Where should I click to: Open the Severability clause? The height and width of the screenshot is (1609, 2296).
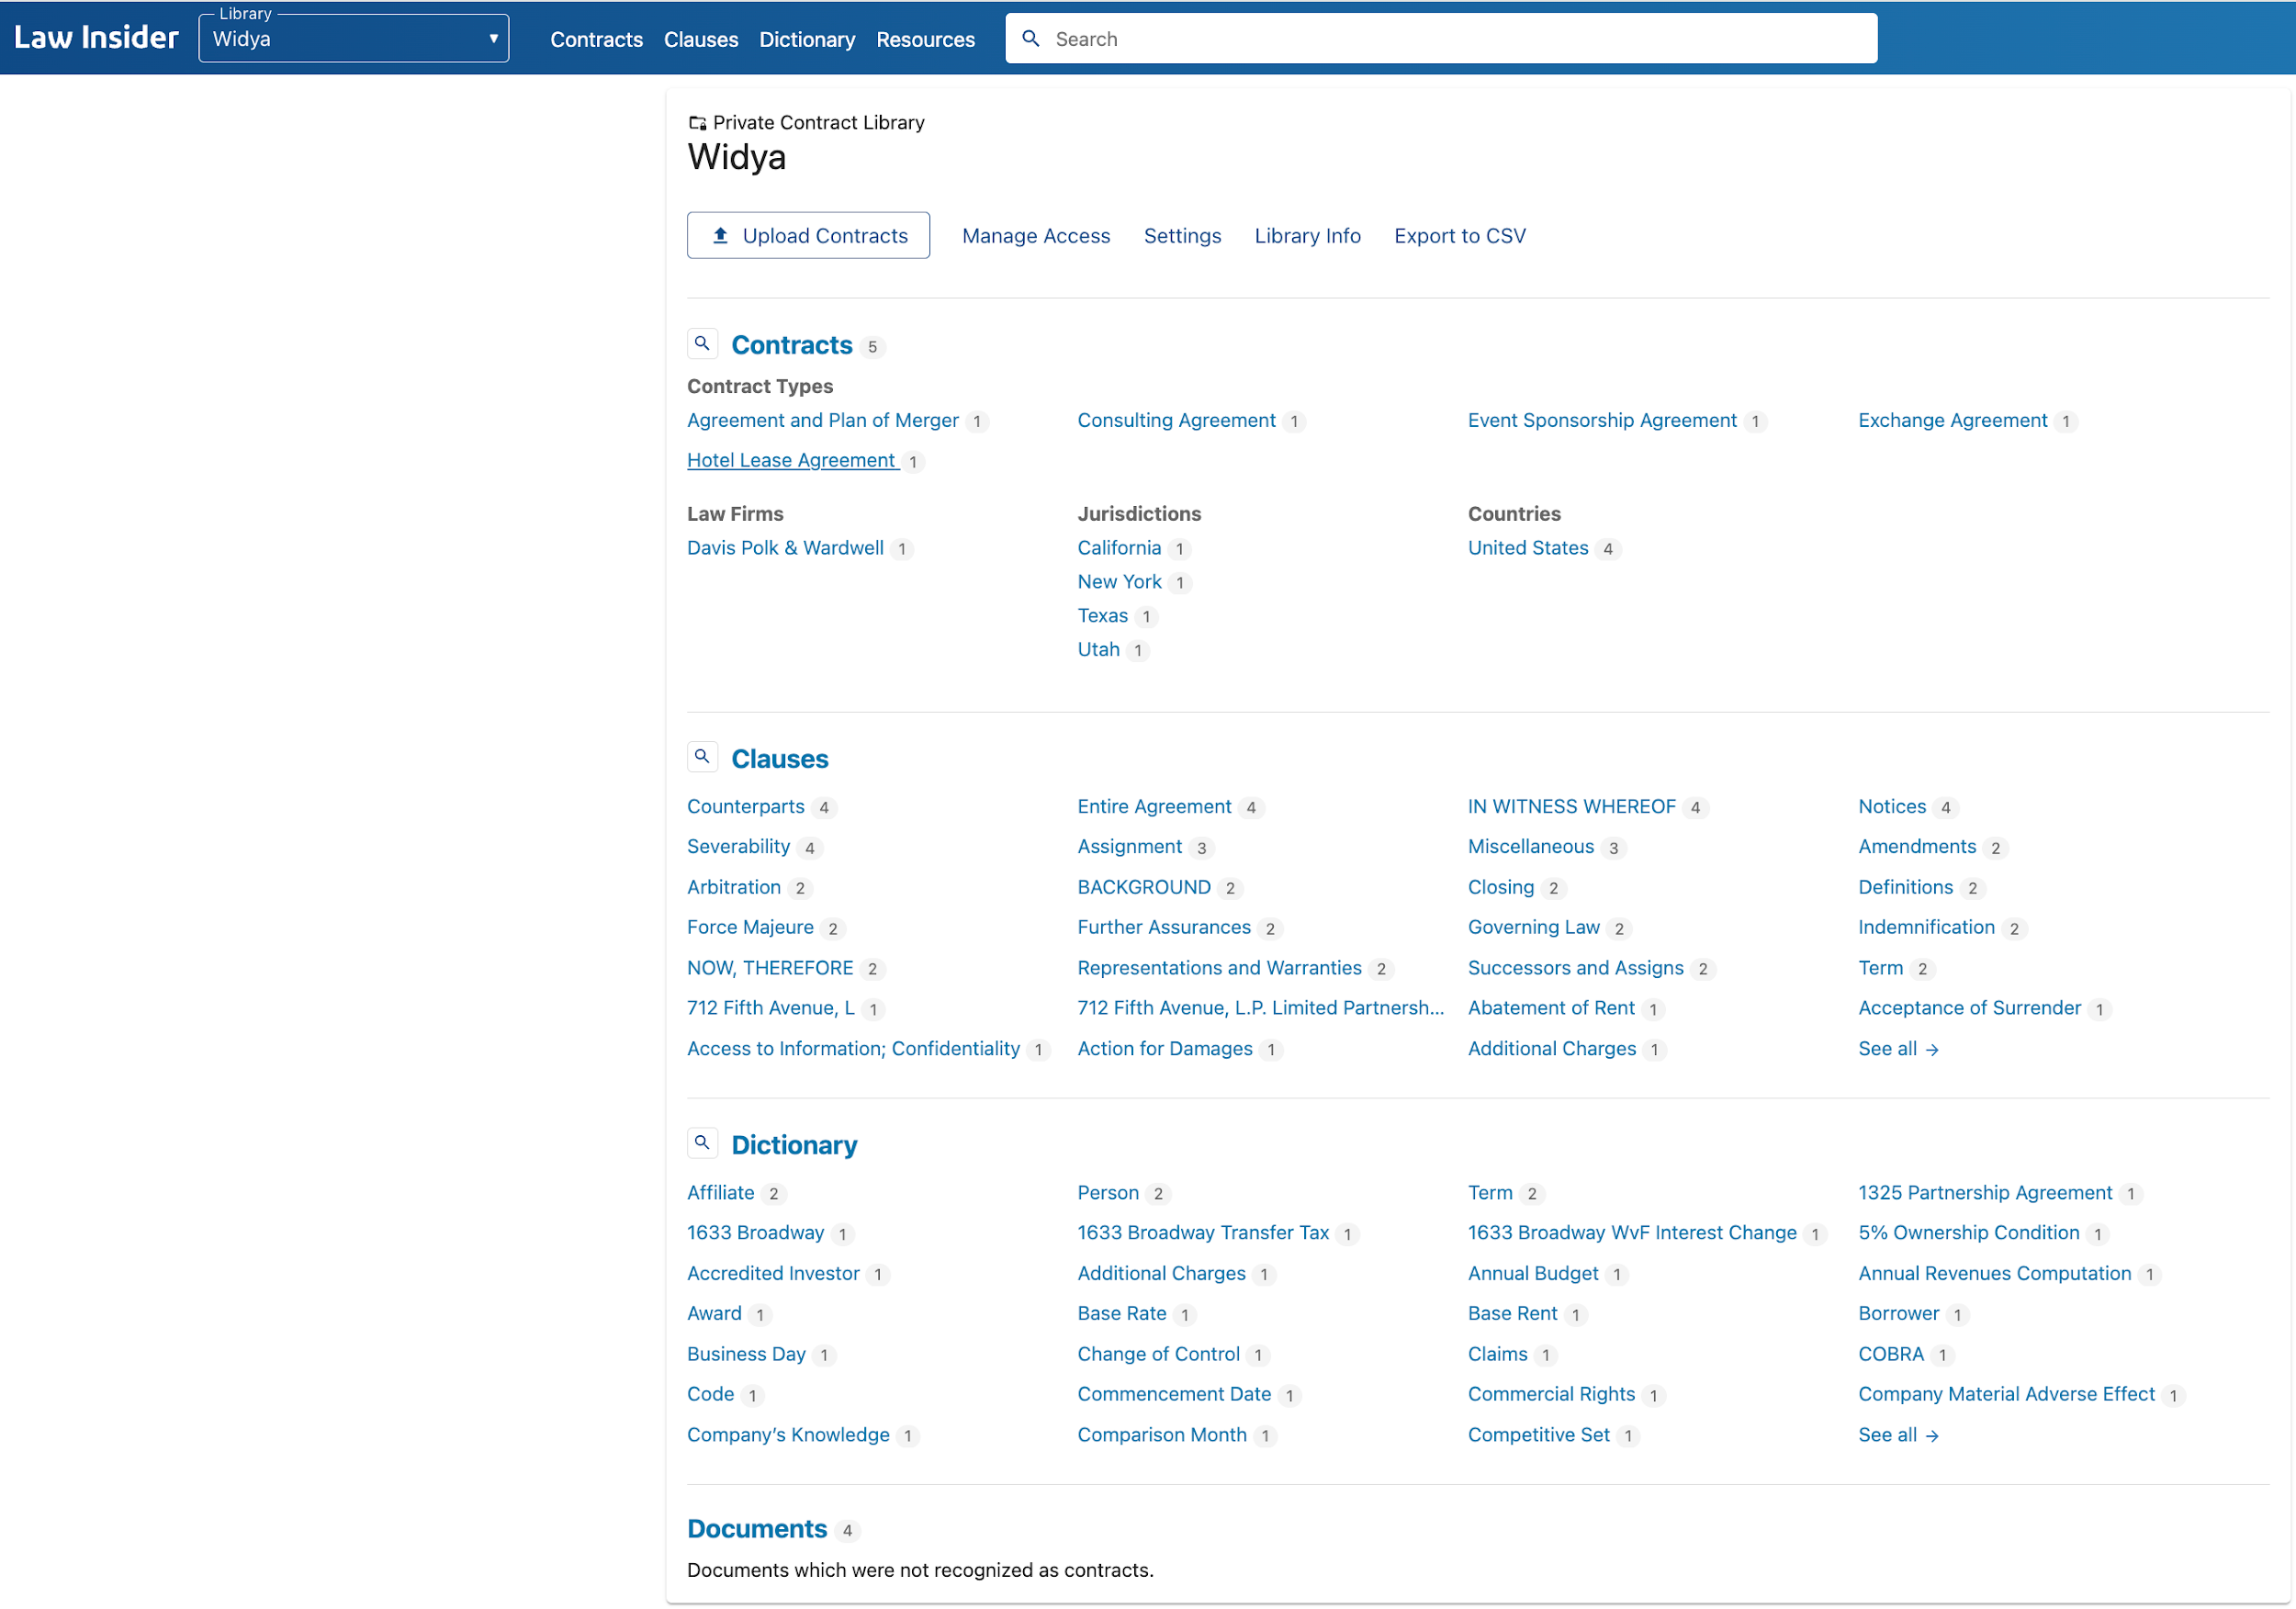[x=738, y=847]
